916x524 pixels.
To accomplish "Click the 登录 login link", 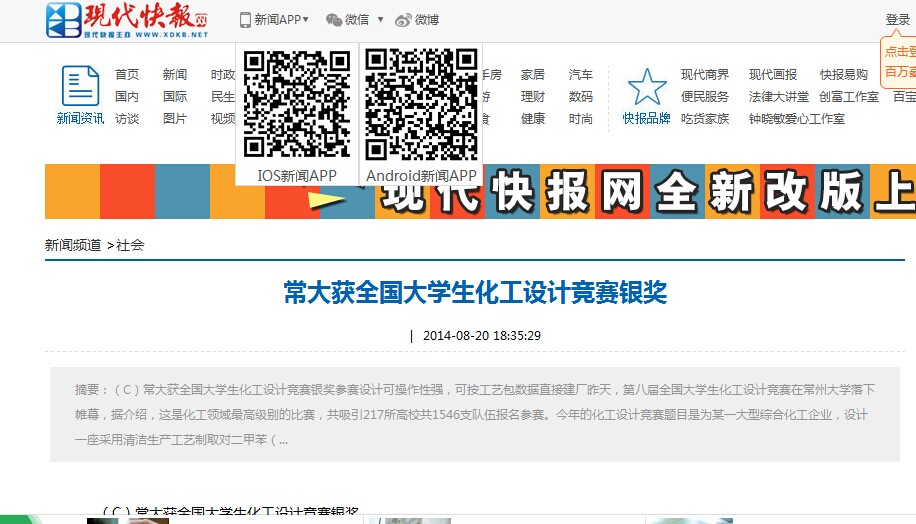I will [x=897, y=20].
